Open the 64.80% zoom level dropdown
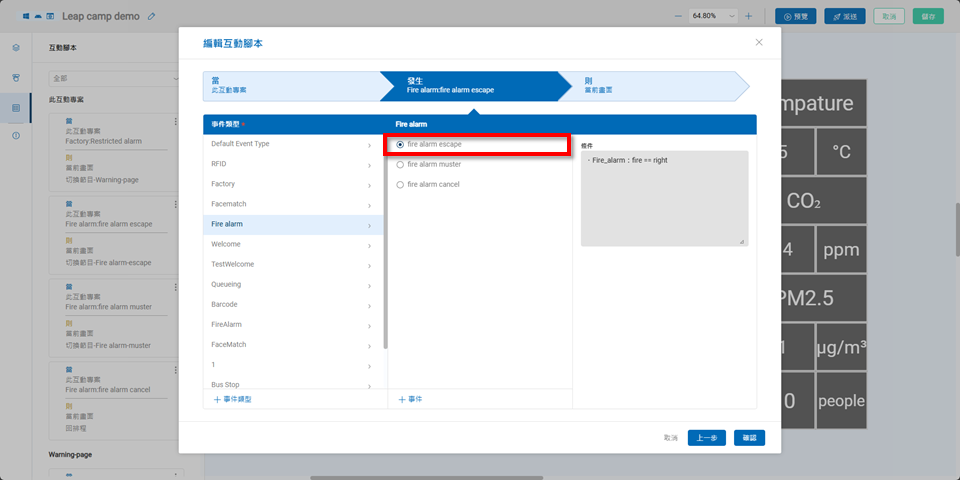This screenshot has width=960, height=480. coord(714,16)
